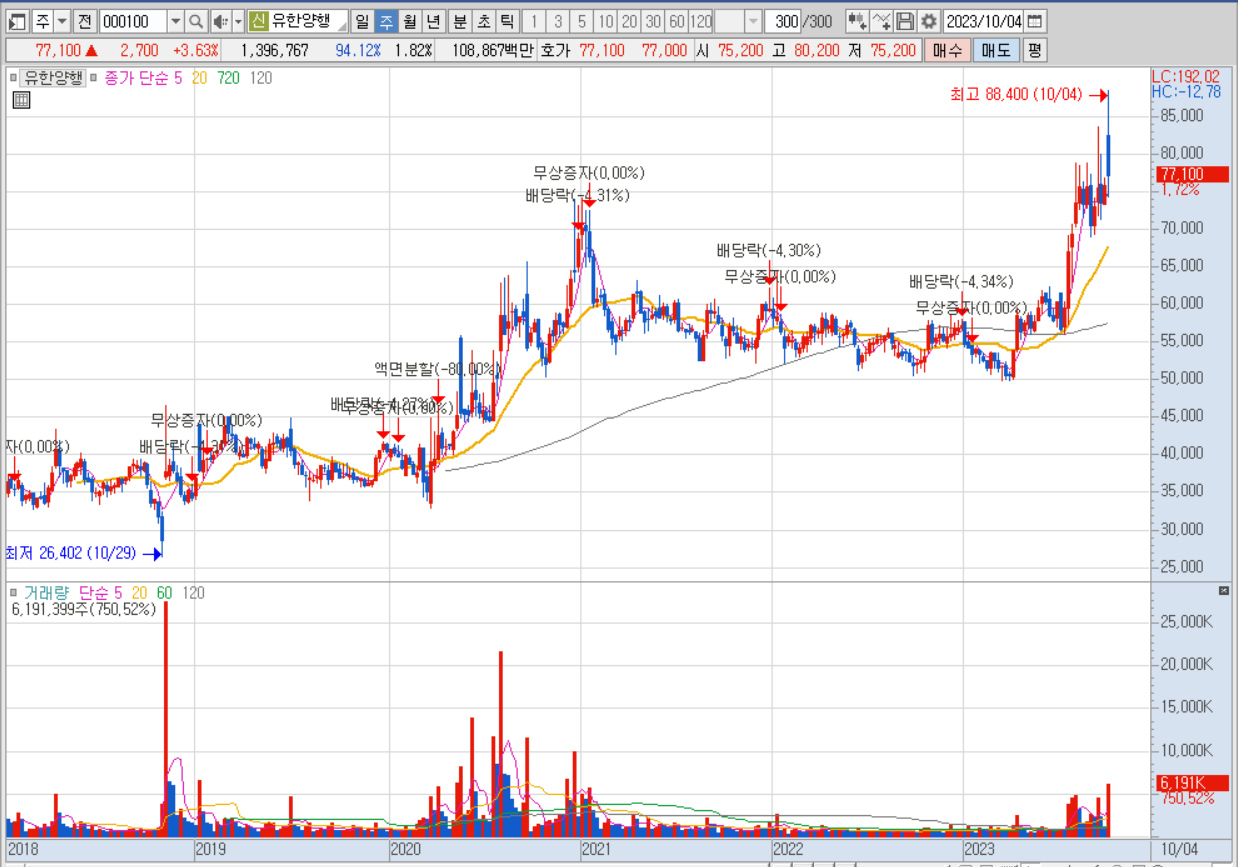Select 월 monthly chart period
This screenshot has width=1238, height=867.
409,21
